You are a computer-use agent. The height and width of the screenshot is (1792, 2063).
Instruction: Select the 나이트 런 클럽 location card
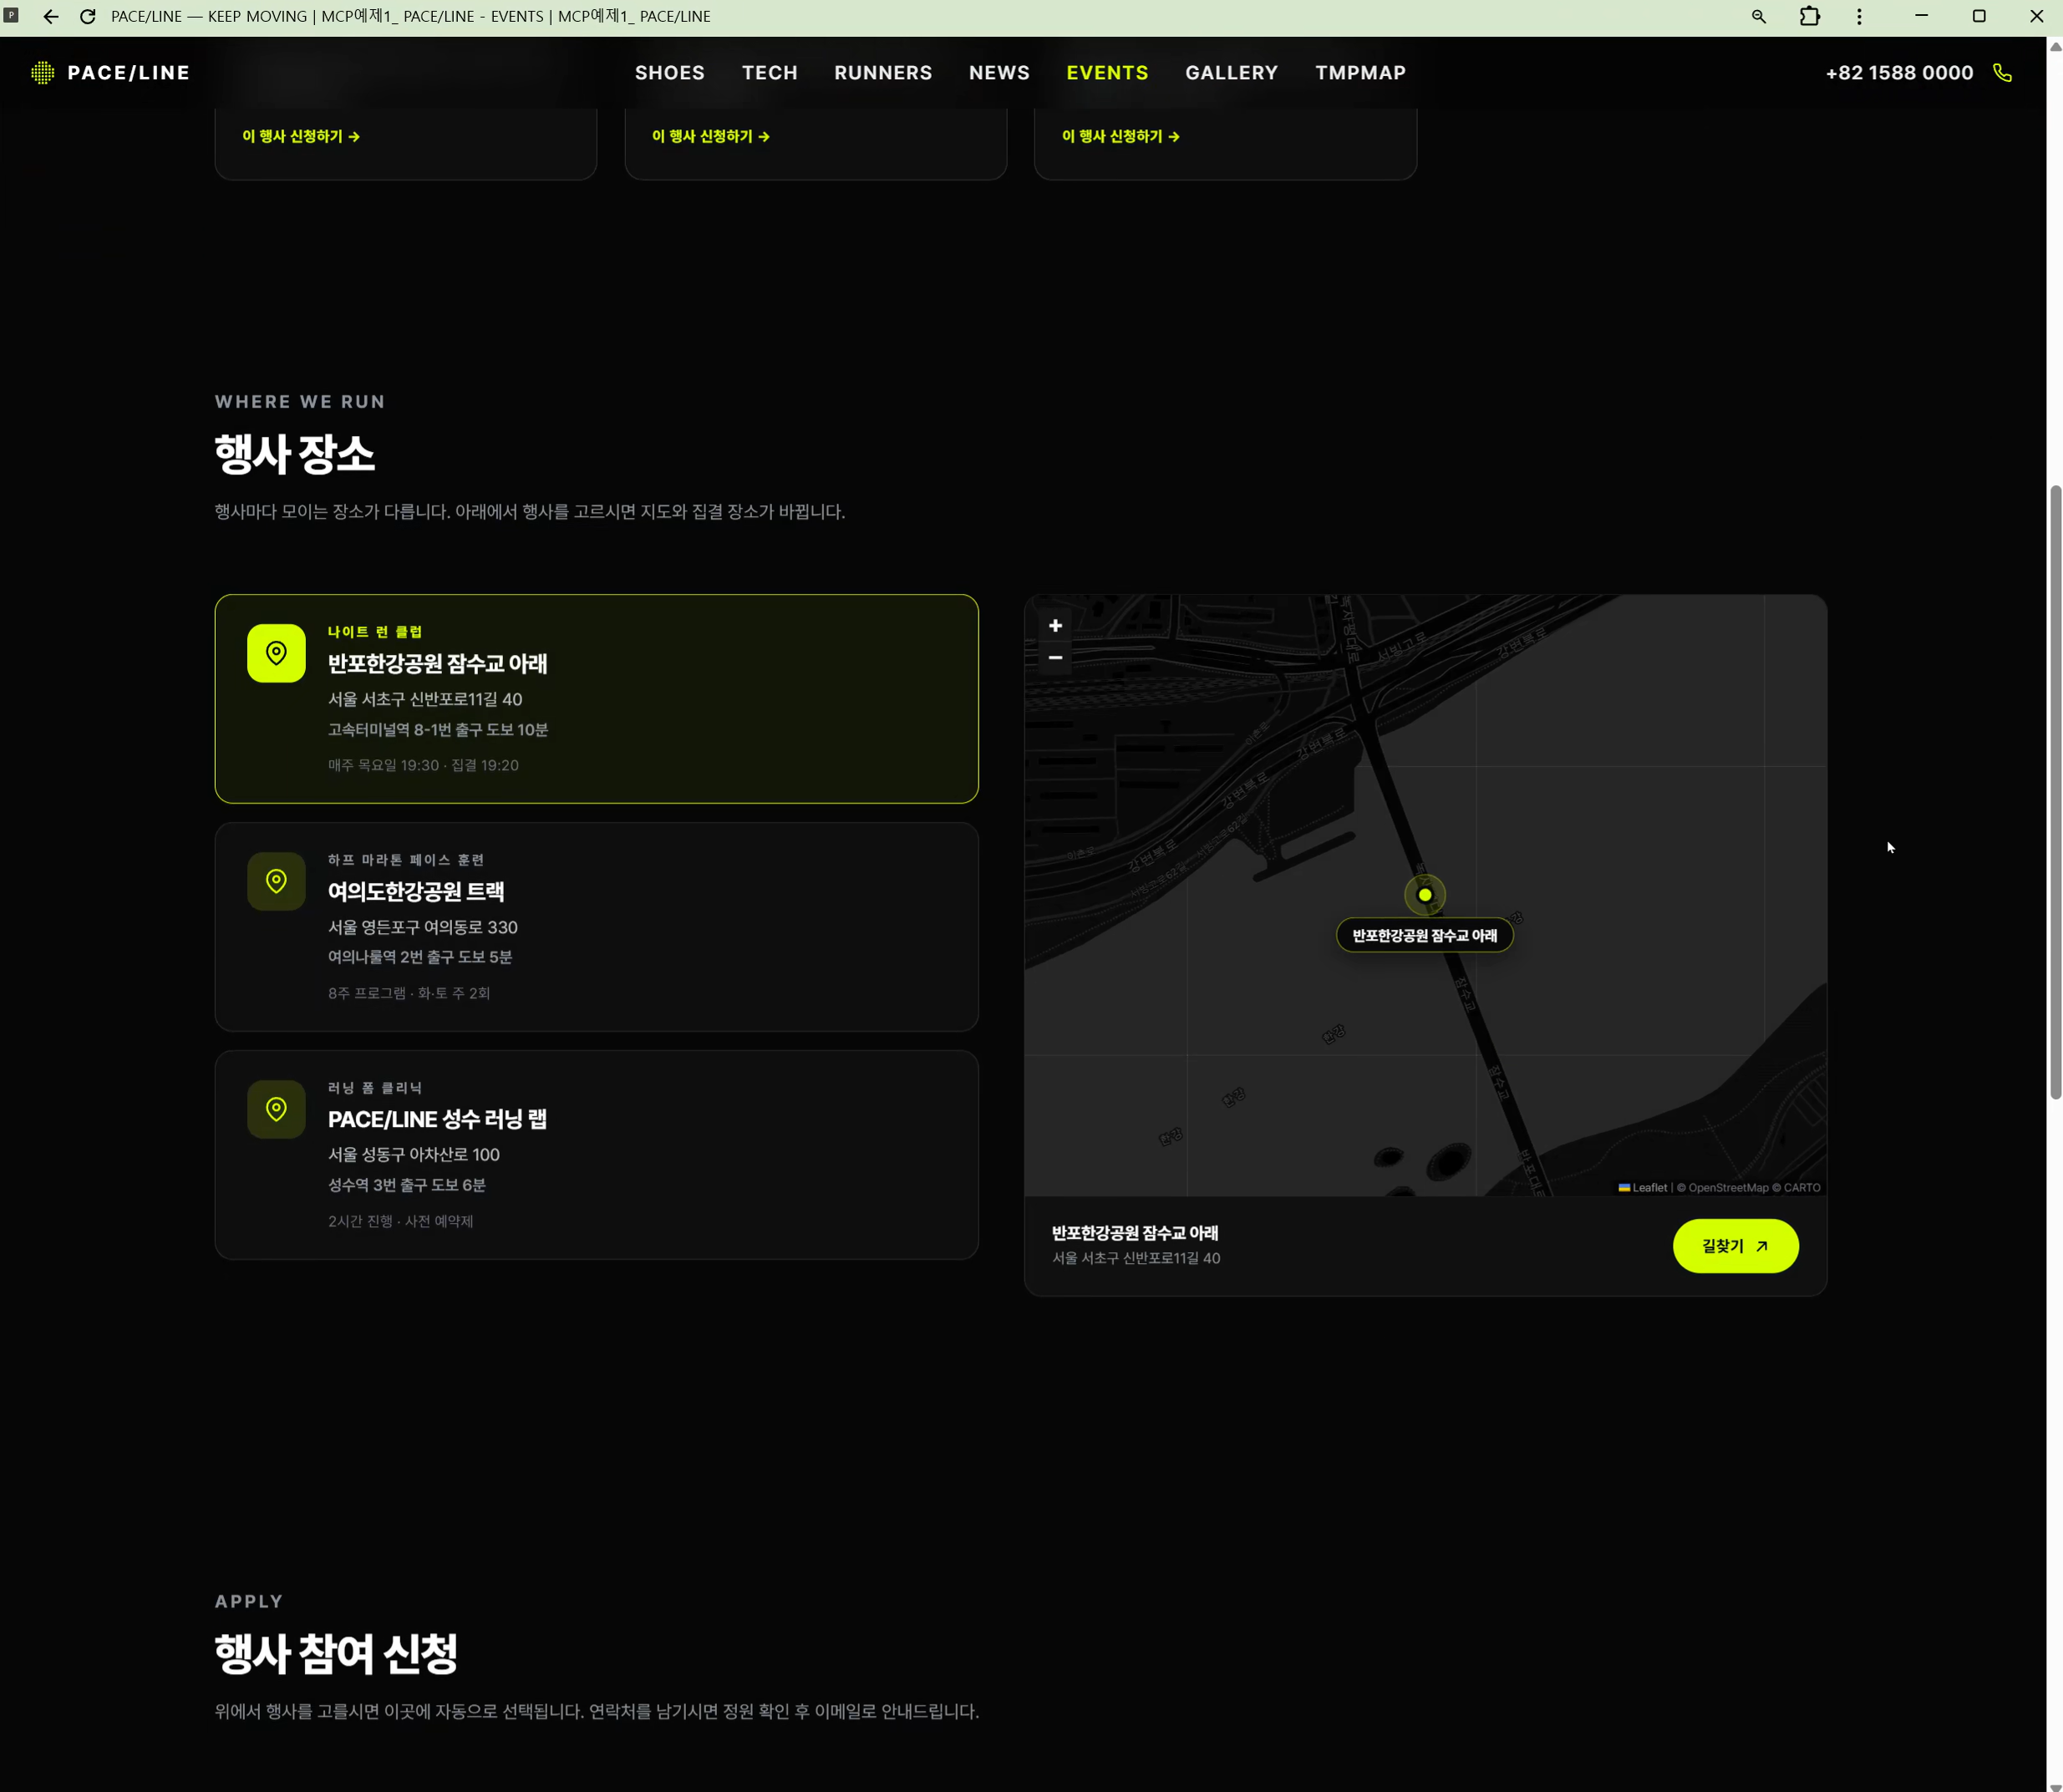[596, 699]
